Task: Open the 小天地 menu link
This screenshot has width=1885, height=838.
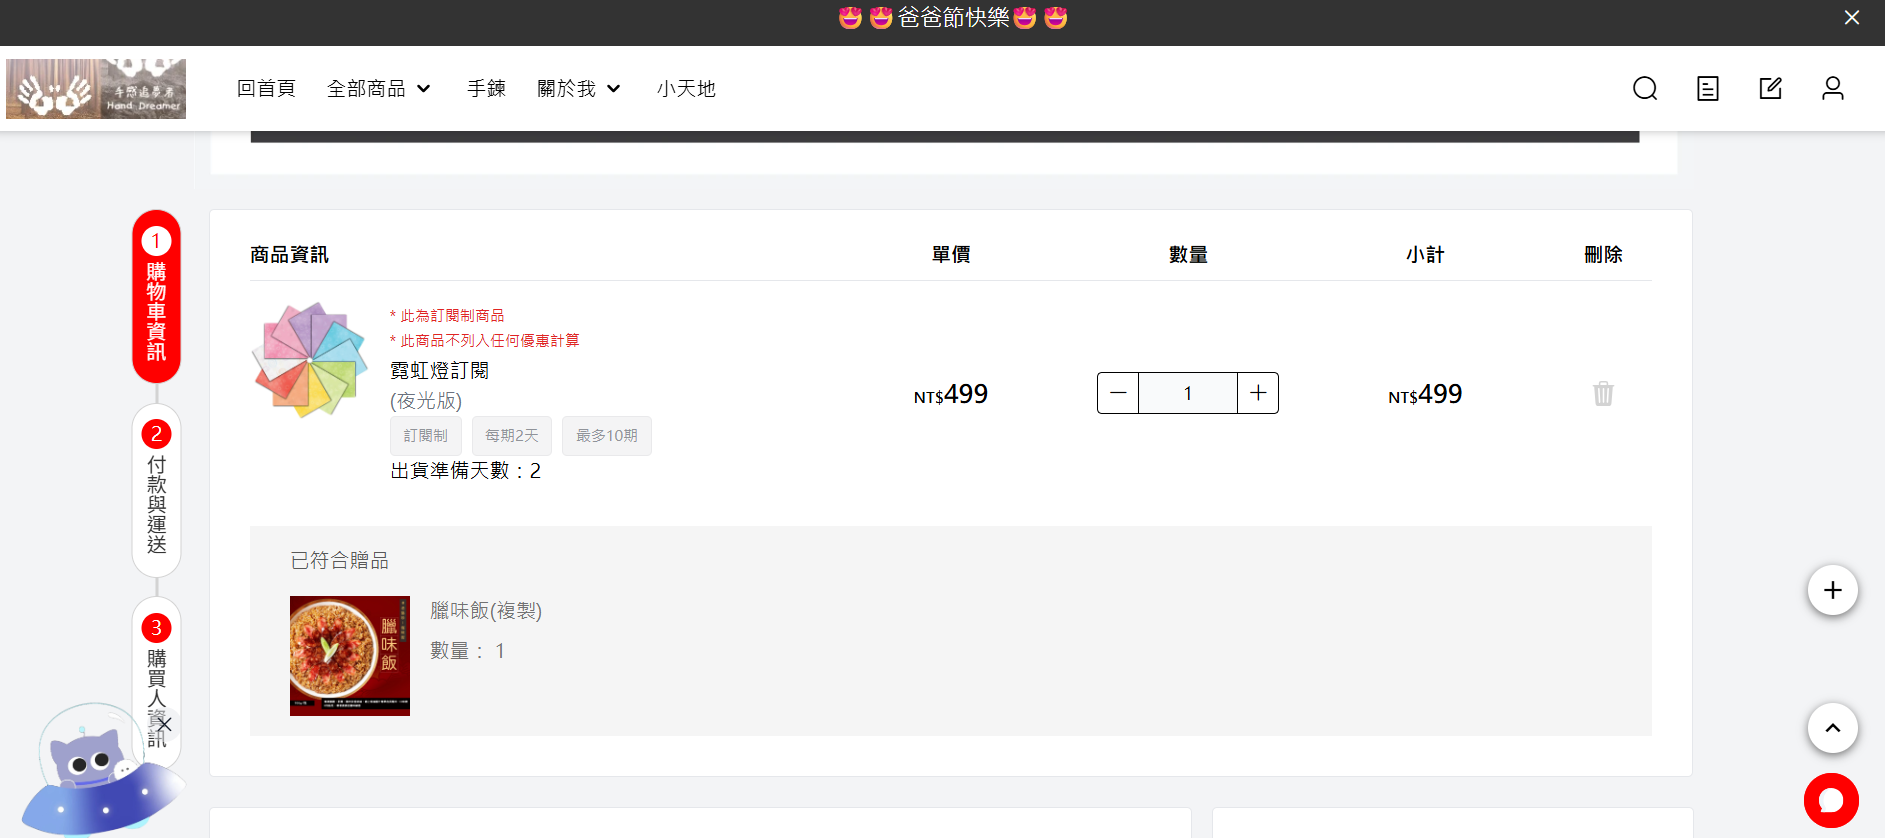Action: click(x=686, y=89)
